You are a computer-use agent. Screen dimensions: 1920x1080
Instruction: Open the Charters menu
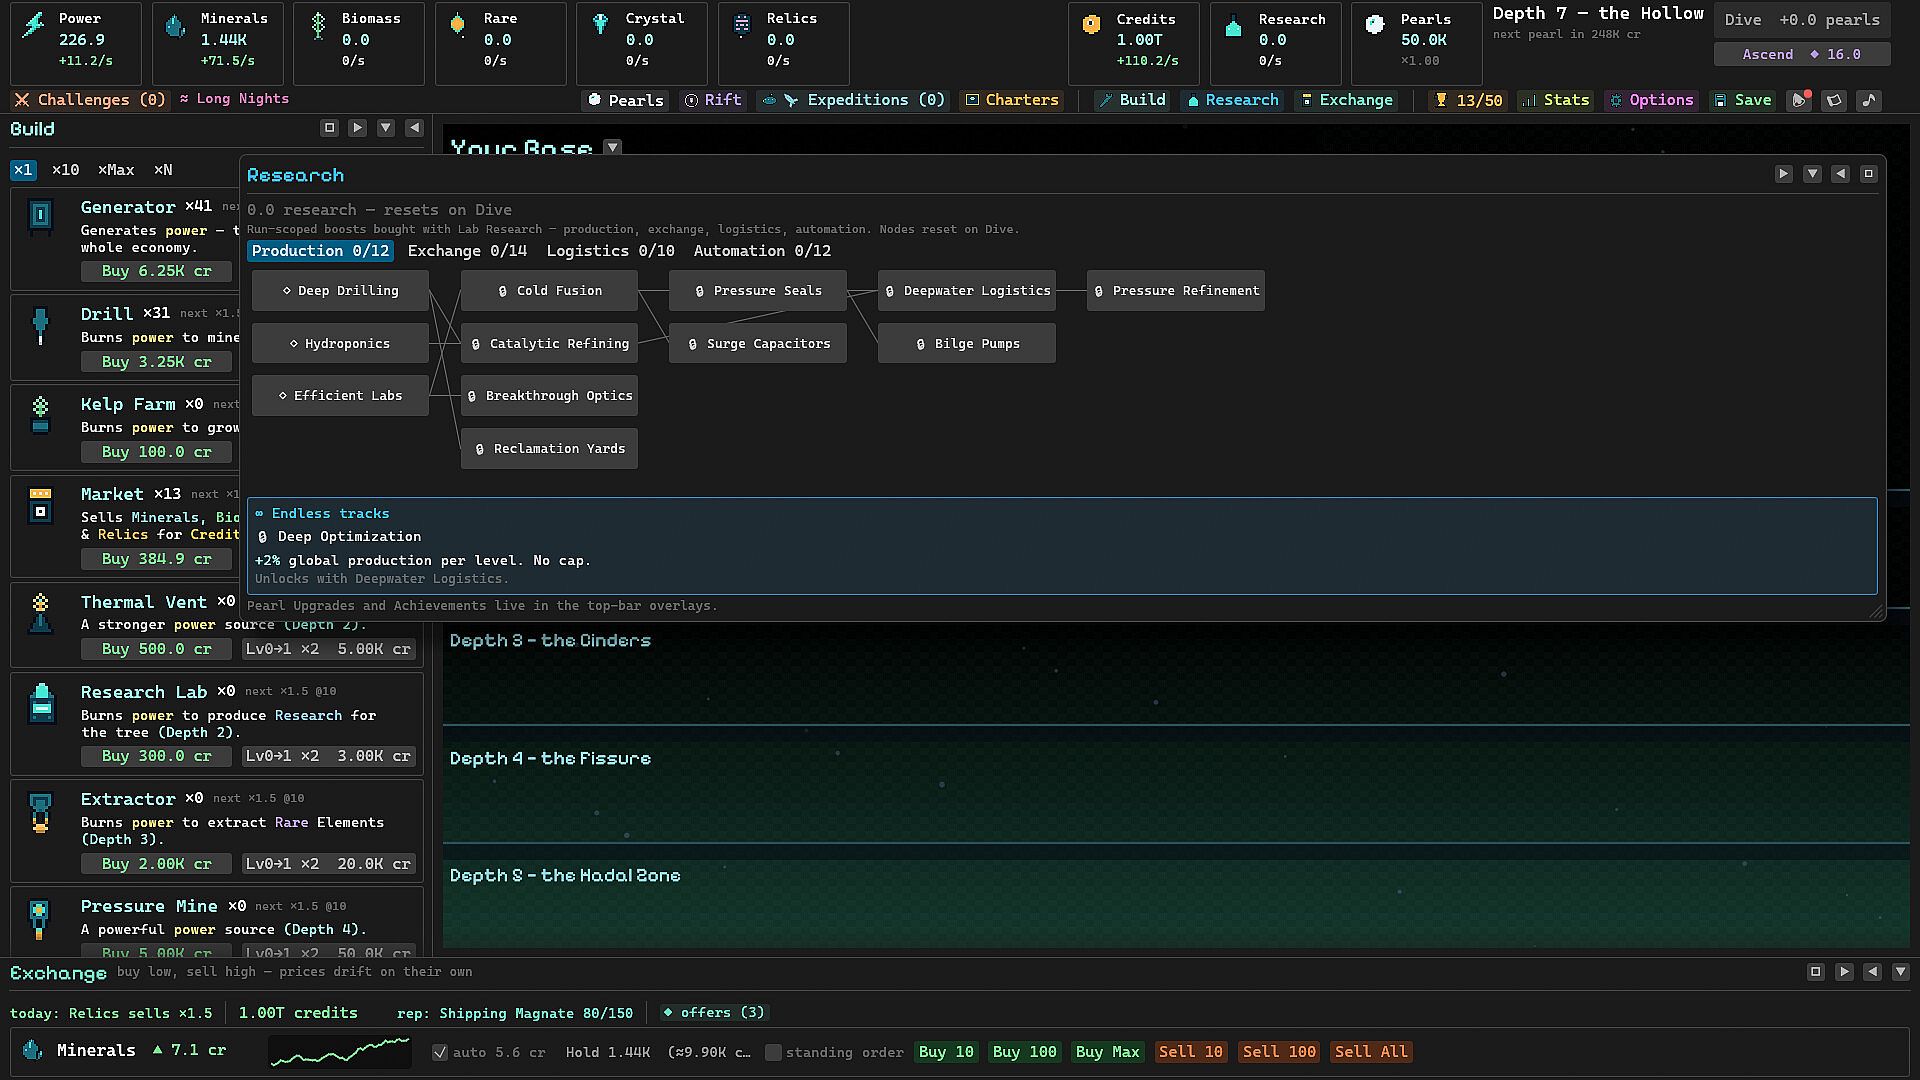(1011, 100)
